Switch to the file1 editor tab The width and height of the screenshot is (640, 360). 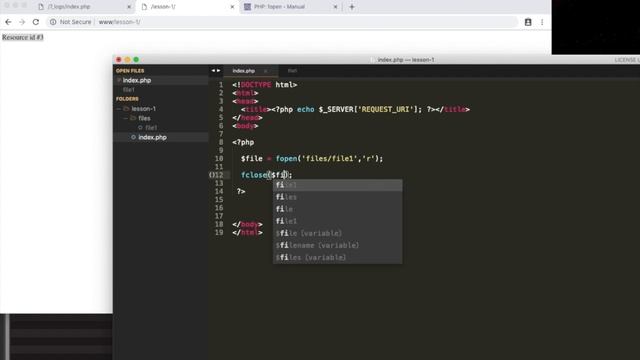(292, 71)
